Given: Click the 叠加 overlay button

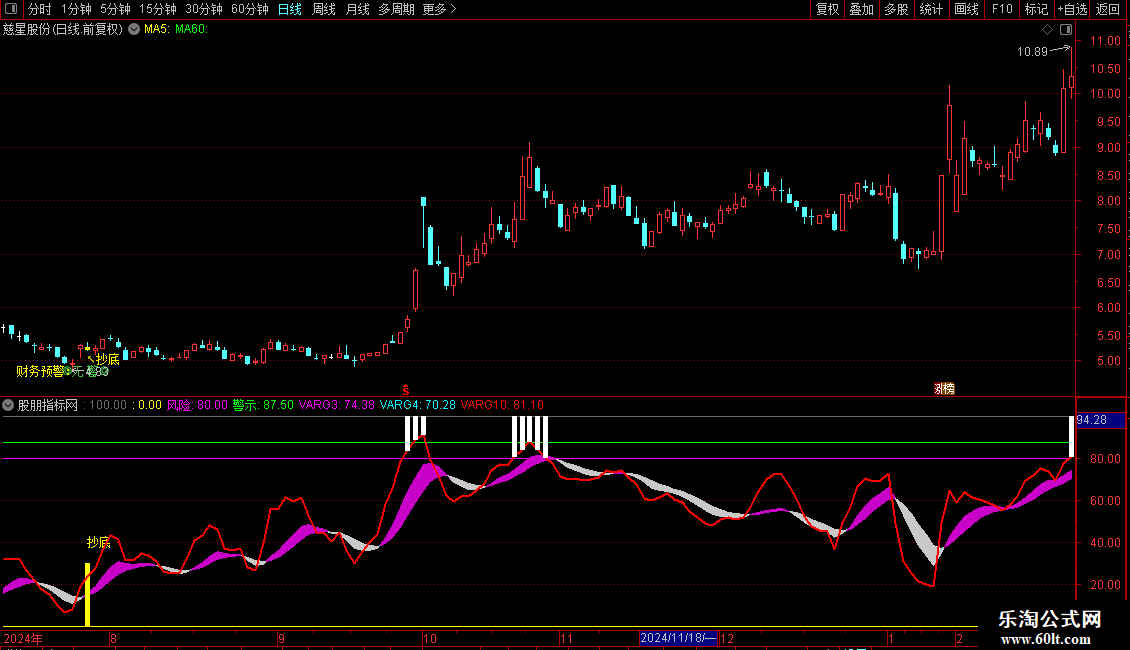Looking at the screenshot, I should [861, 9].
